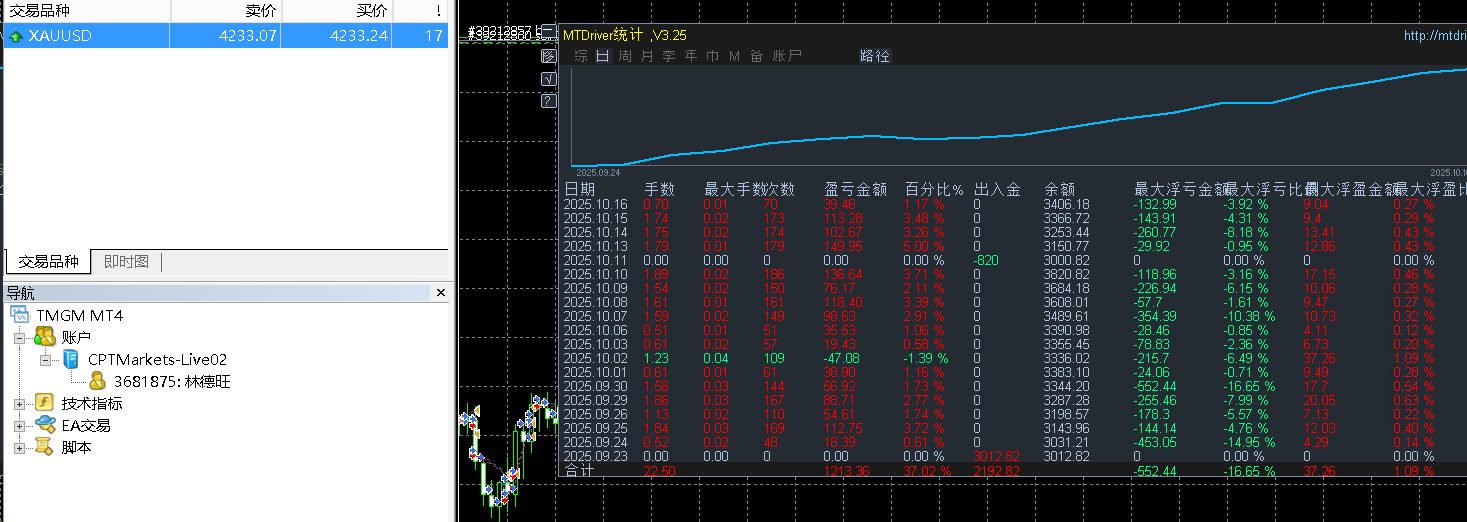Image resolution: width=1467 pixels, height=522 pixels.
Task: Click the 盈亏金额 column header
Action: 856,189
